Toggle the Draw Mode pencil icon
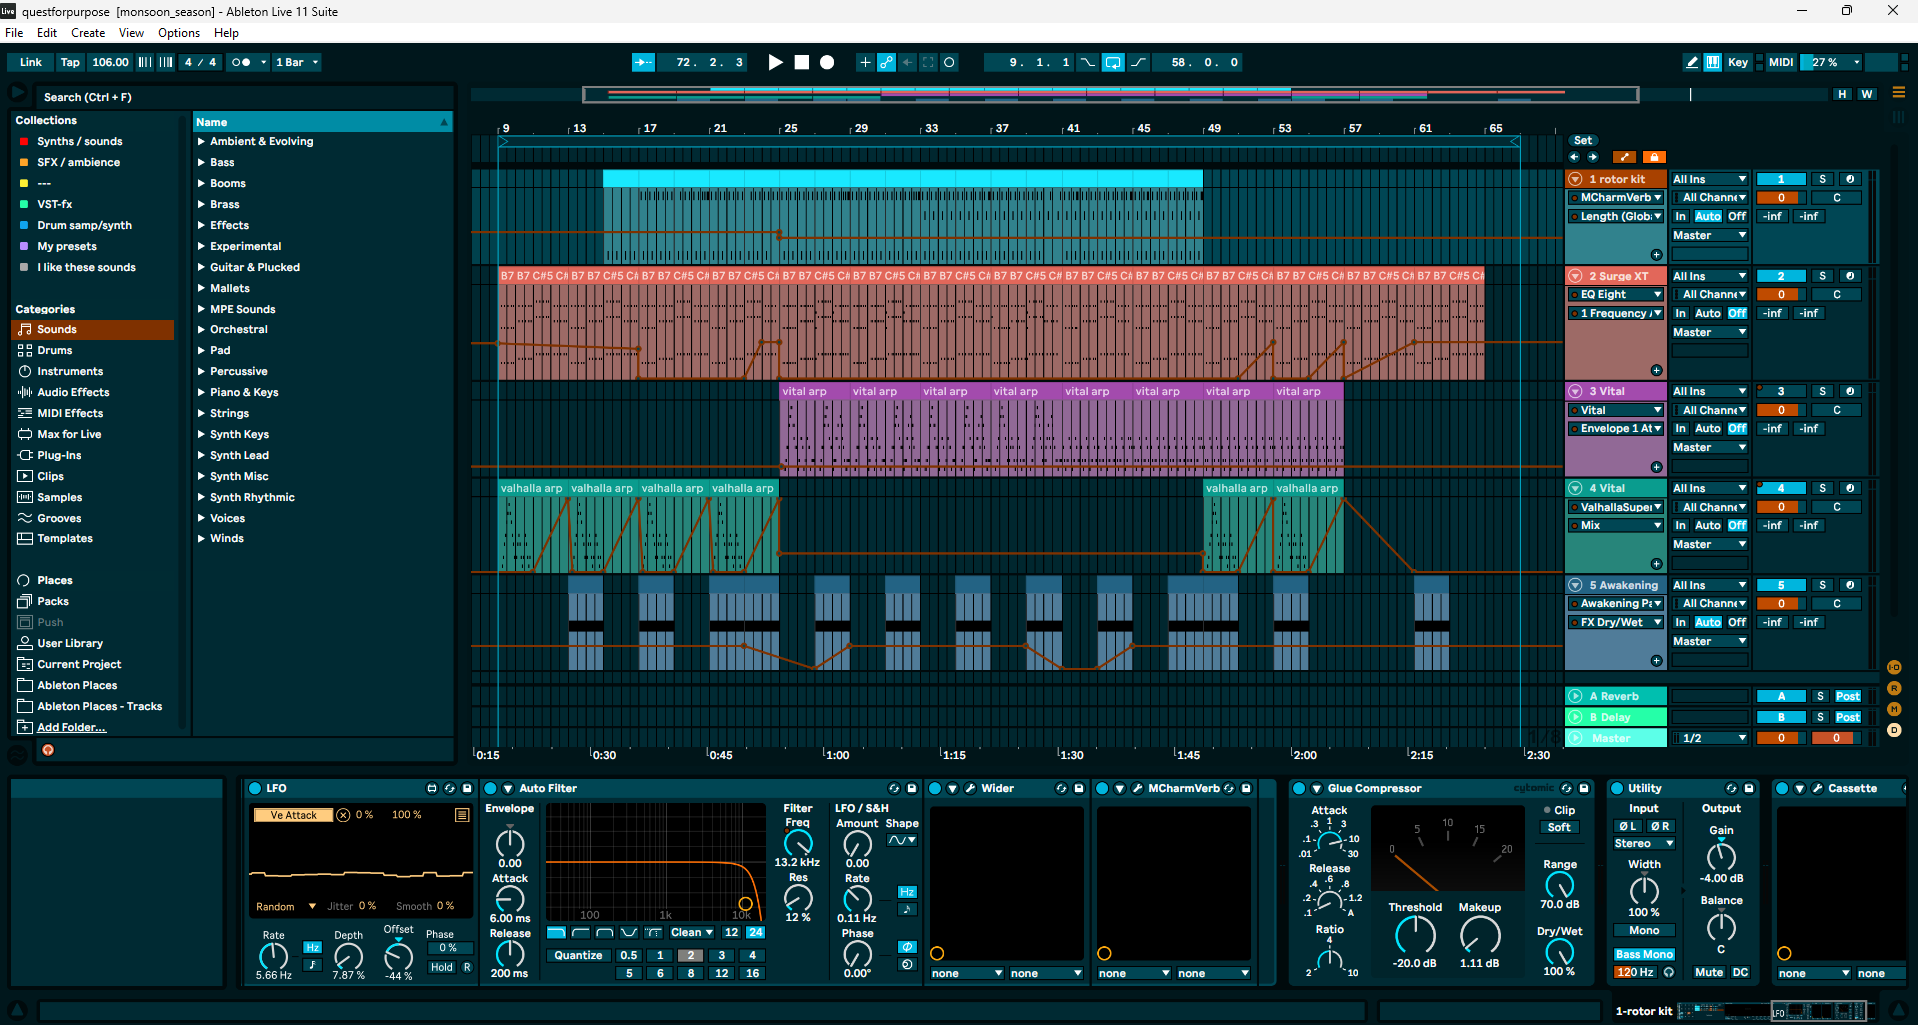Viewport: 1918px width, 1025px height. (x=1692, y=62)
